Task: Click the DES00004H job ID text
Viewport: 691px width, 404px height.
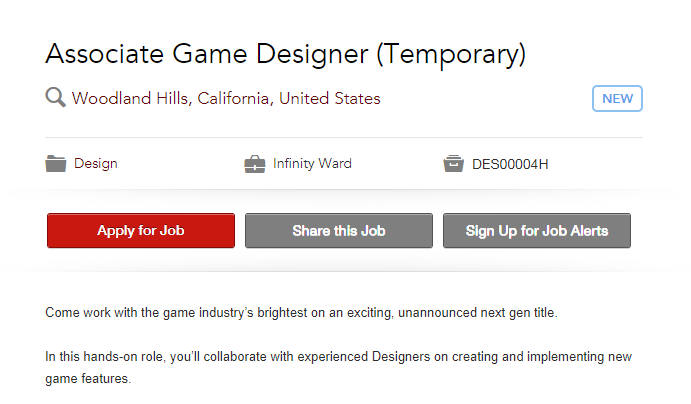Action: point(510,164)
